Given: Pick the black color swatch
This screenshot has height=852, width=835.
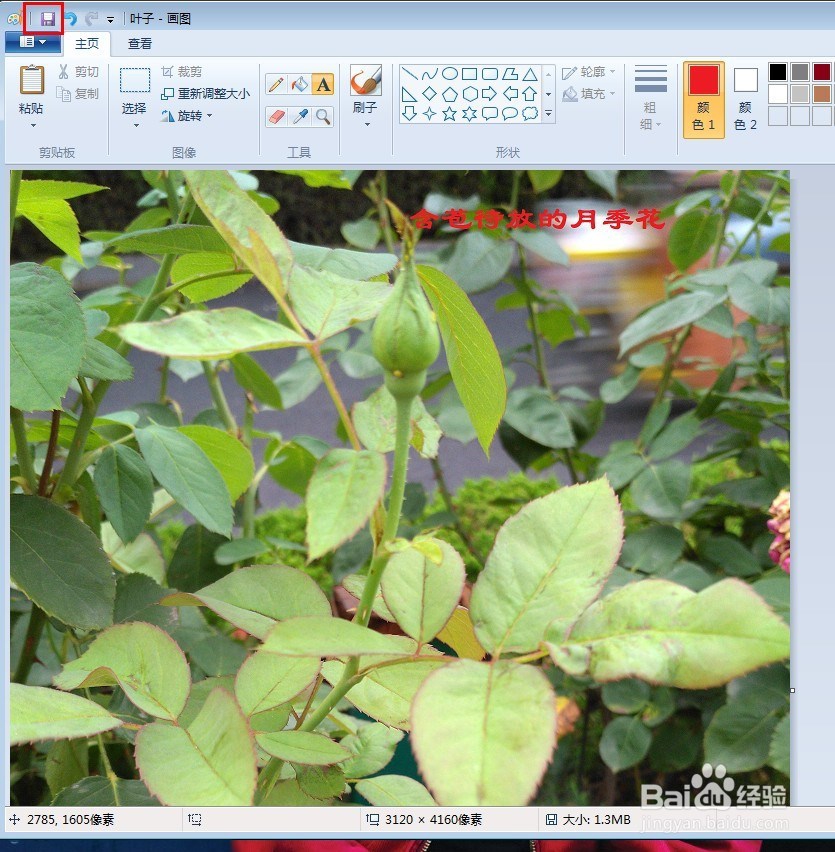Looking at the screenshot, I should (778, 72).
